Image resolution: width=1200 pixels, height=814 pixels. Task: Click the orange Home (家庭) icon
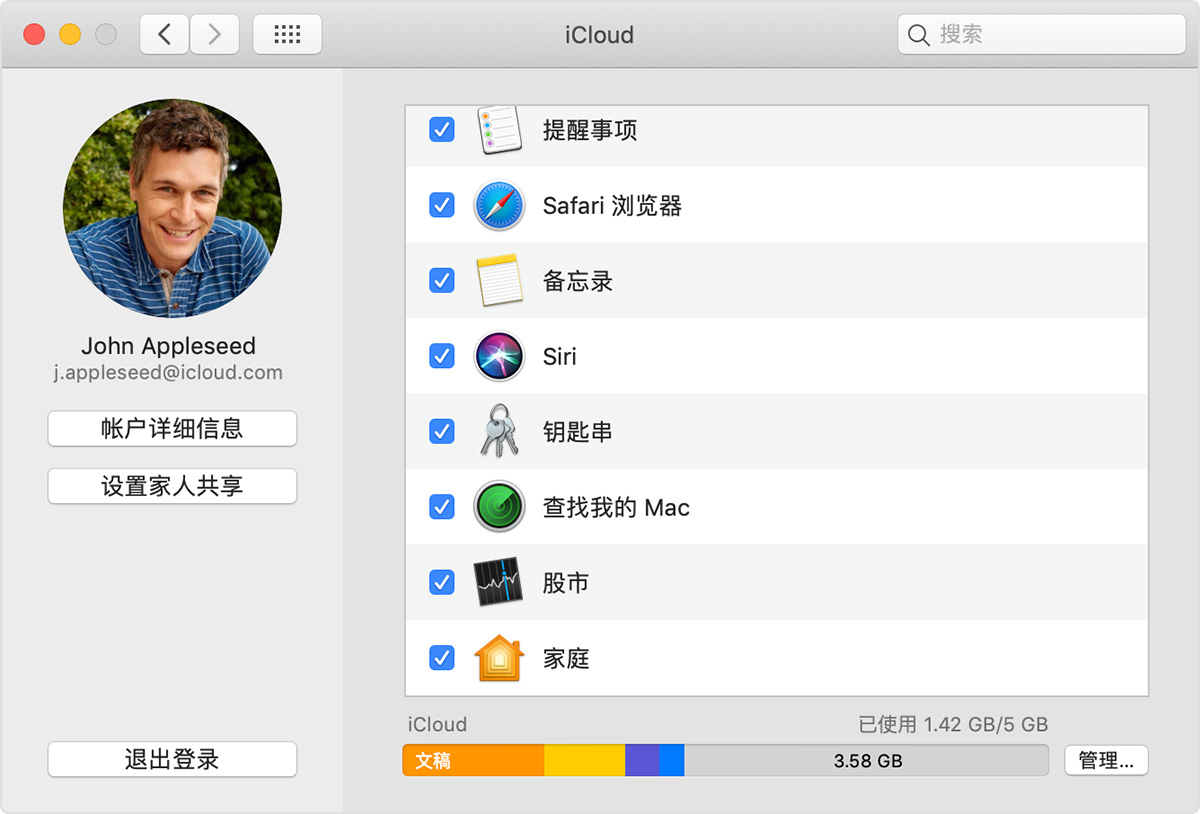click(x=499, y=658)
